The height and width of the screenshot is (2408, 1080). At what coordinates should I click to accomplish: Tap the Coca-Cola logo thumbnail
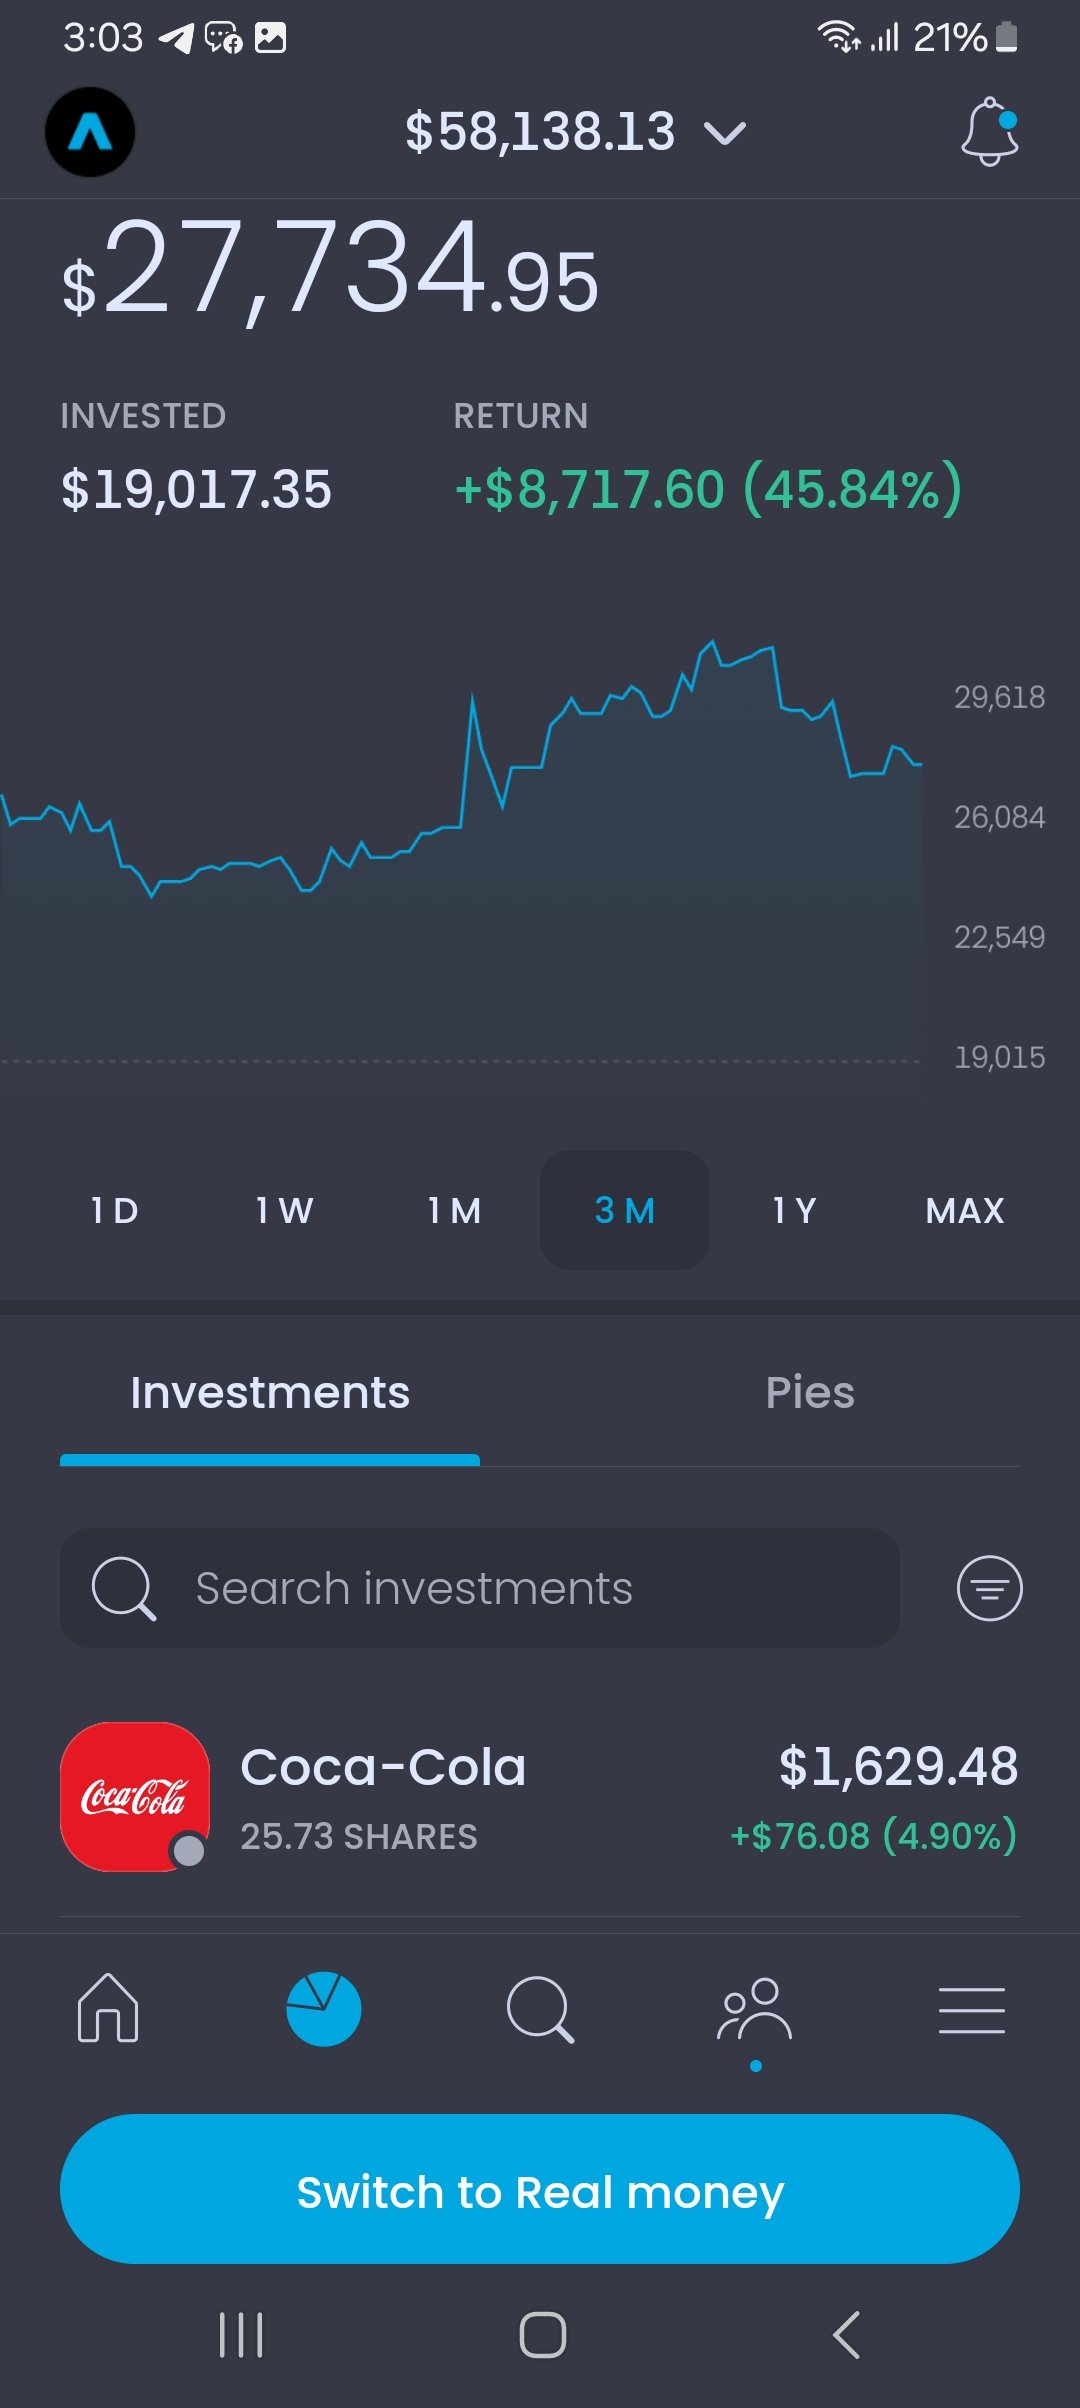click(135, 1797)
